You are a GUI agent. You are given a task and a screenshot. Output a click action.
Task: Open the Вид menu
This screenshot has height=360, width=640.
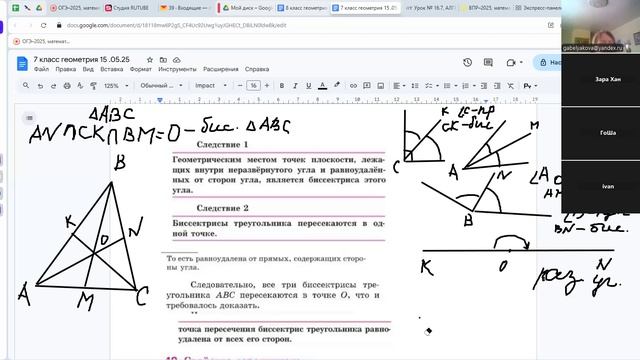tap(88, 69)
